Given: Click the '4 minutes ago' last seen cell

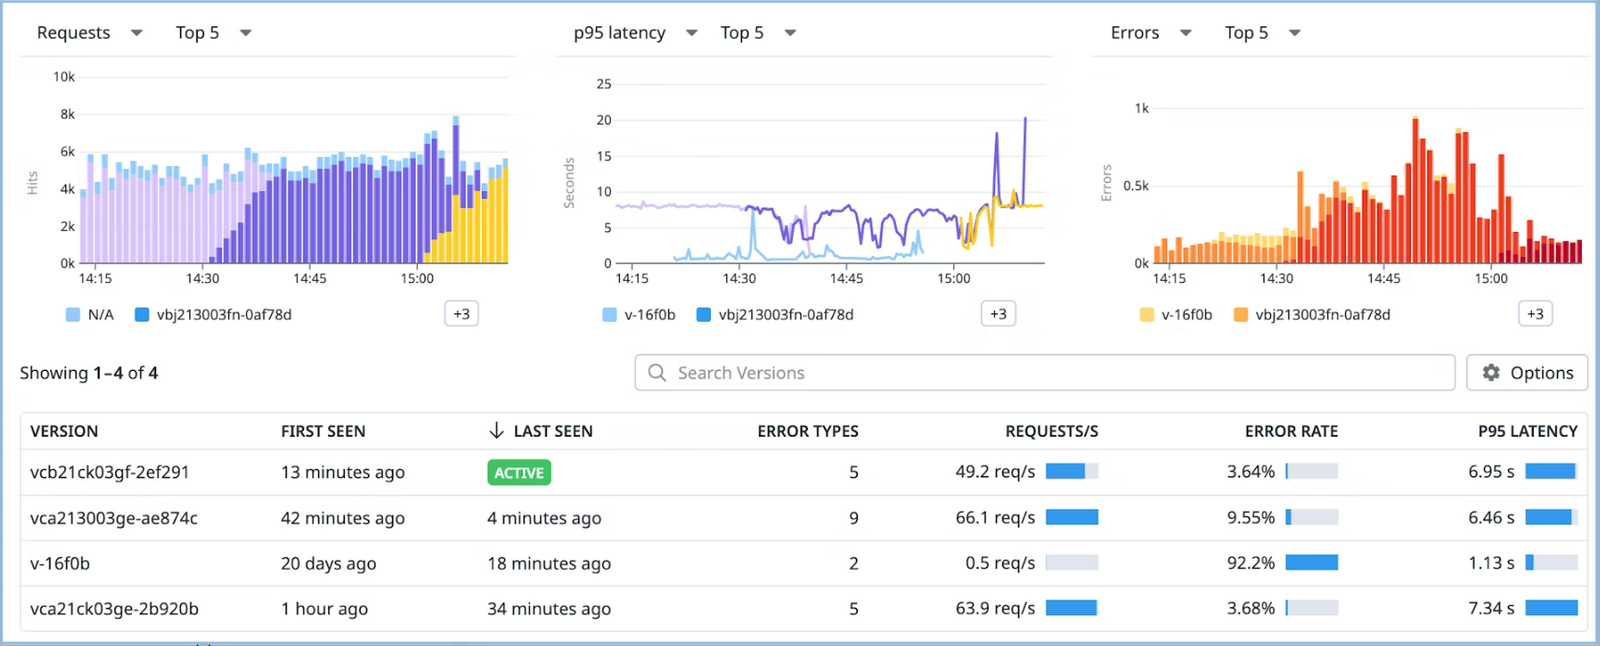Looking at the screenshot, I should (544, 518).
